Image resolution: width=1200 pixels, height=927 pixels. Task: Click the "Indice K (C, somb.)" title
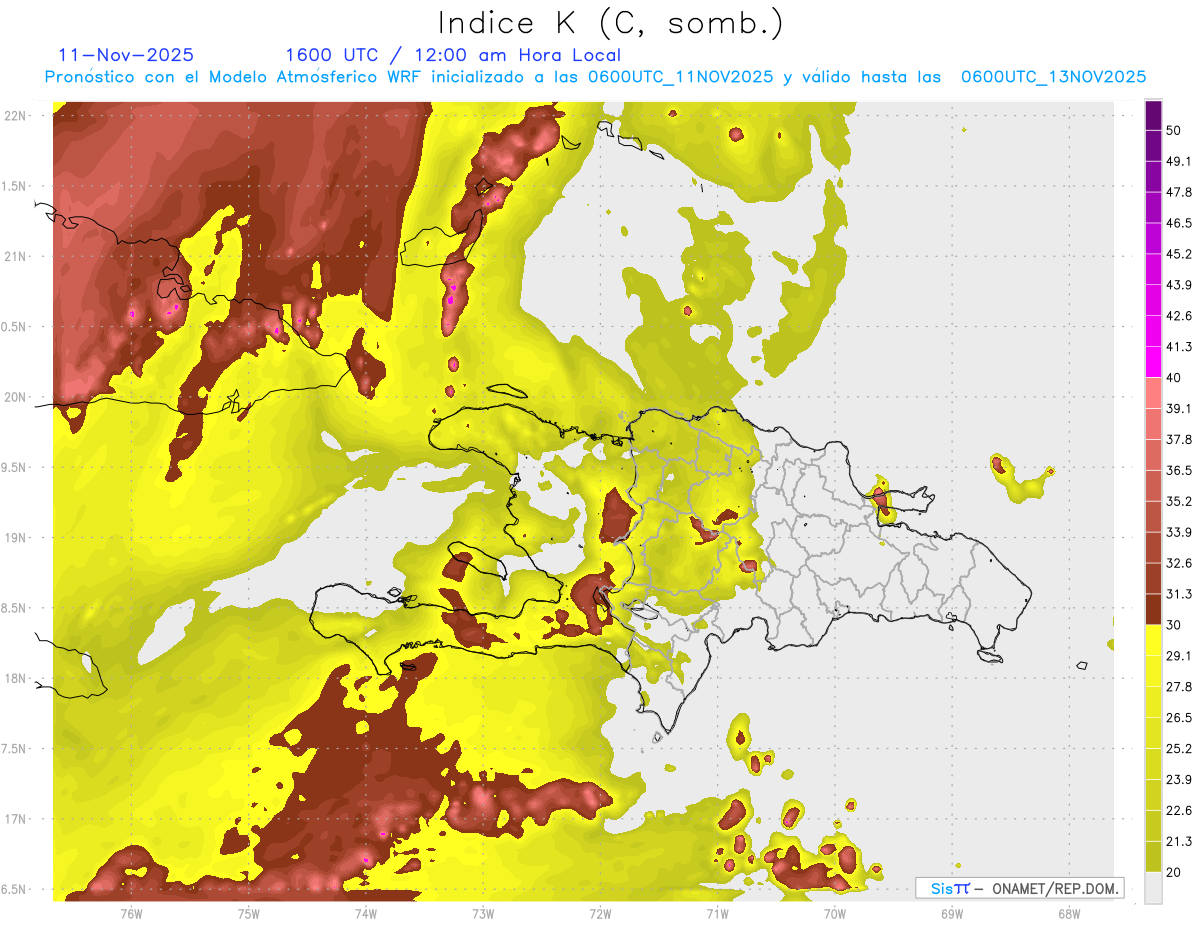click(610, 23)
